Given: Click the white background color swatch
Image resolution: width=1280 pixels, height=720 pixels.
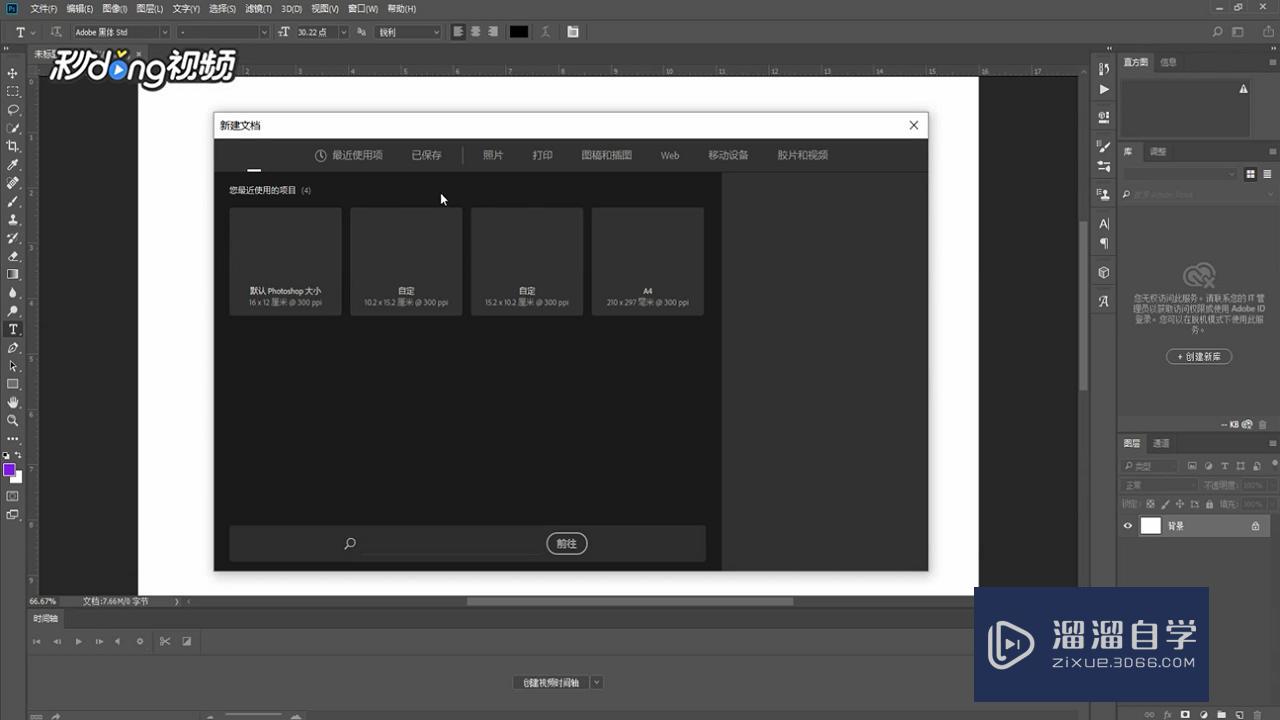Looking at the screenshot, I should point(17,478).
